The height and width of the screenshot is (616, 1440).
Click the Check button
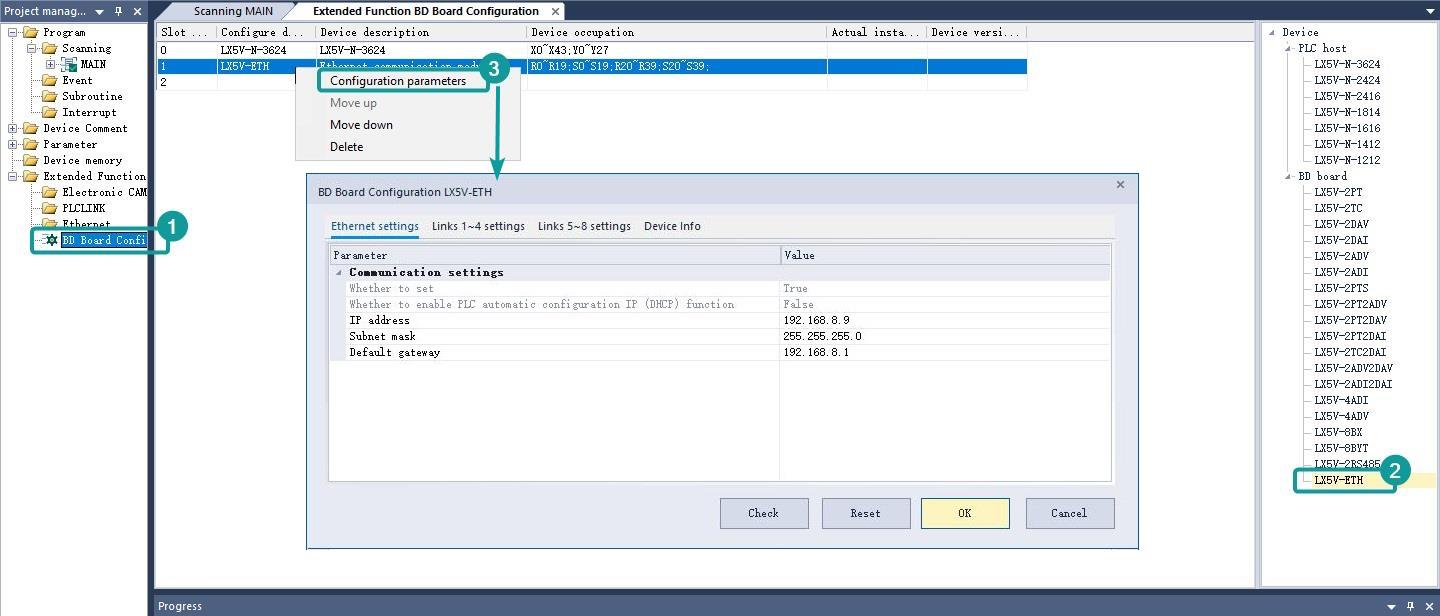[x=763, y=513]
